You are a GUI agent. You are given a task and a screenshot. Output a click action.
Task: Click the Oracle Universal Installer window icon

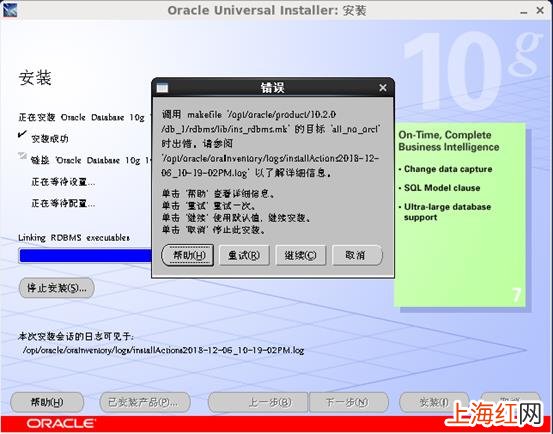(x=10, y=10)
